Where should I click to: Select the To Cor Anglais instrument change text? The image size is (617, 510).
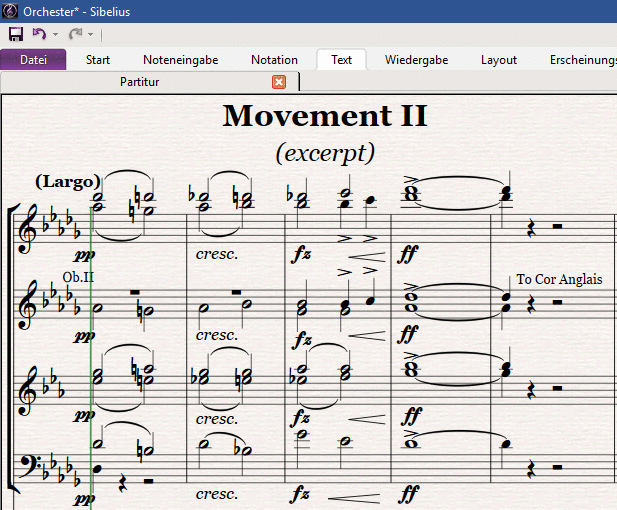tap(559, 279)
